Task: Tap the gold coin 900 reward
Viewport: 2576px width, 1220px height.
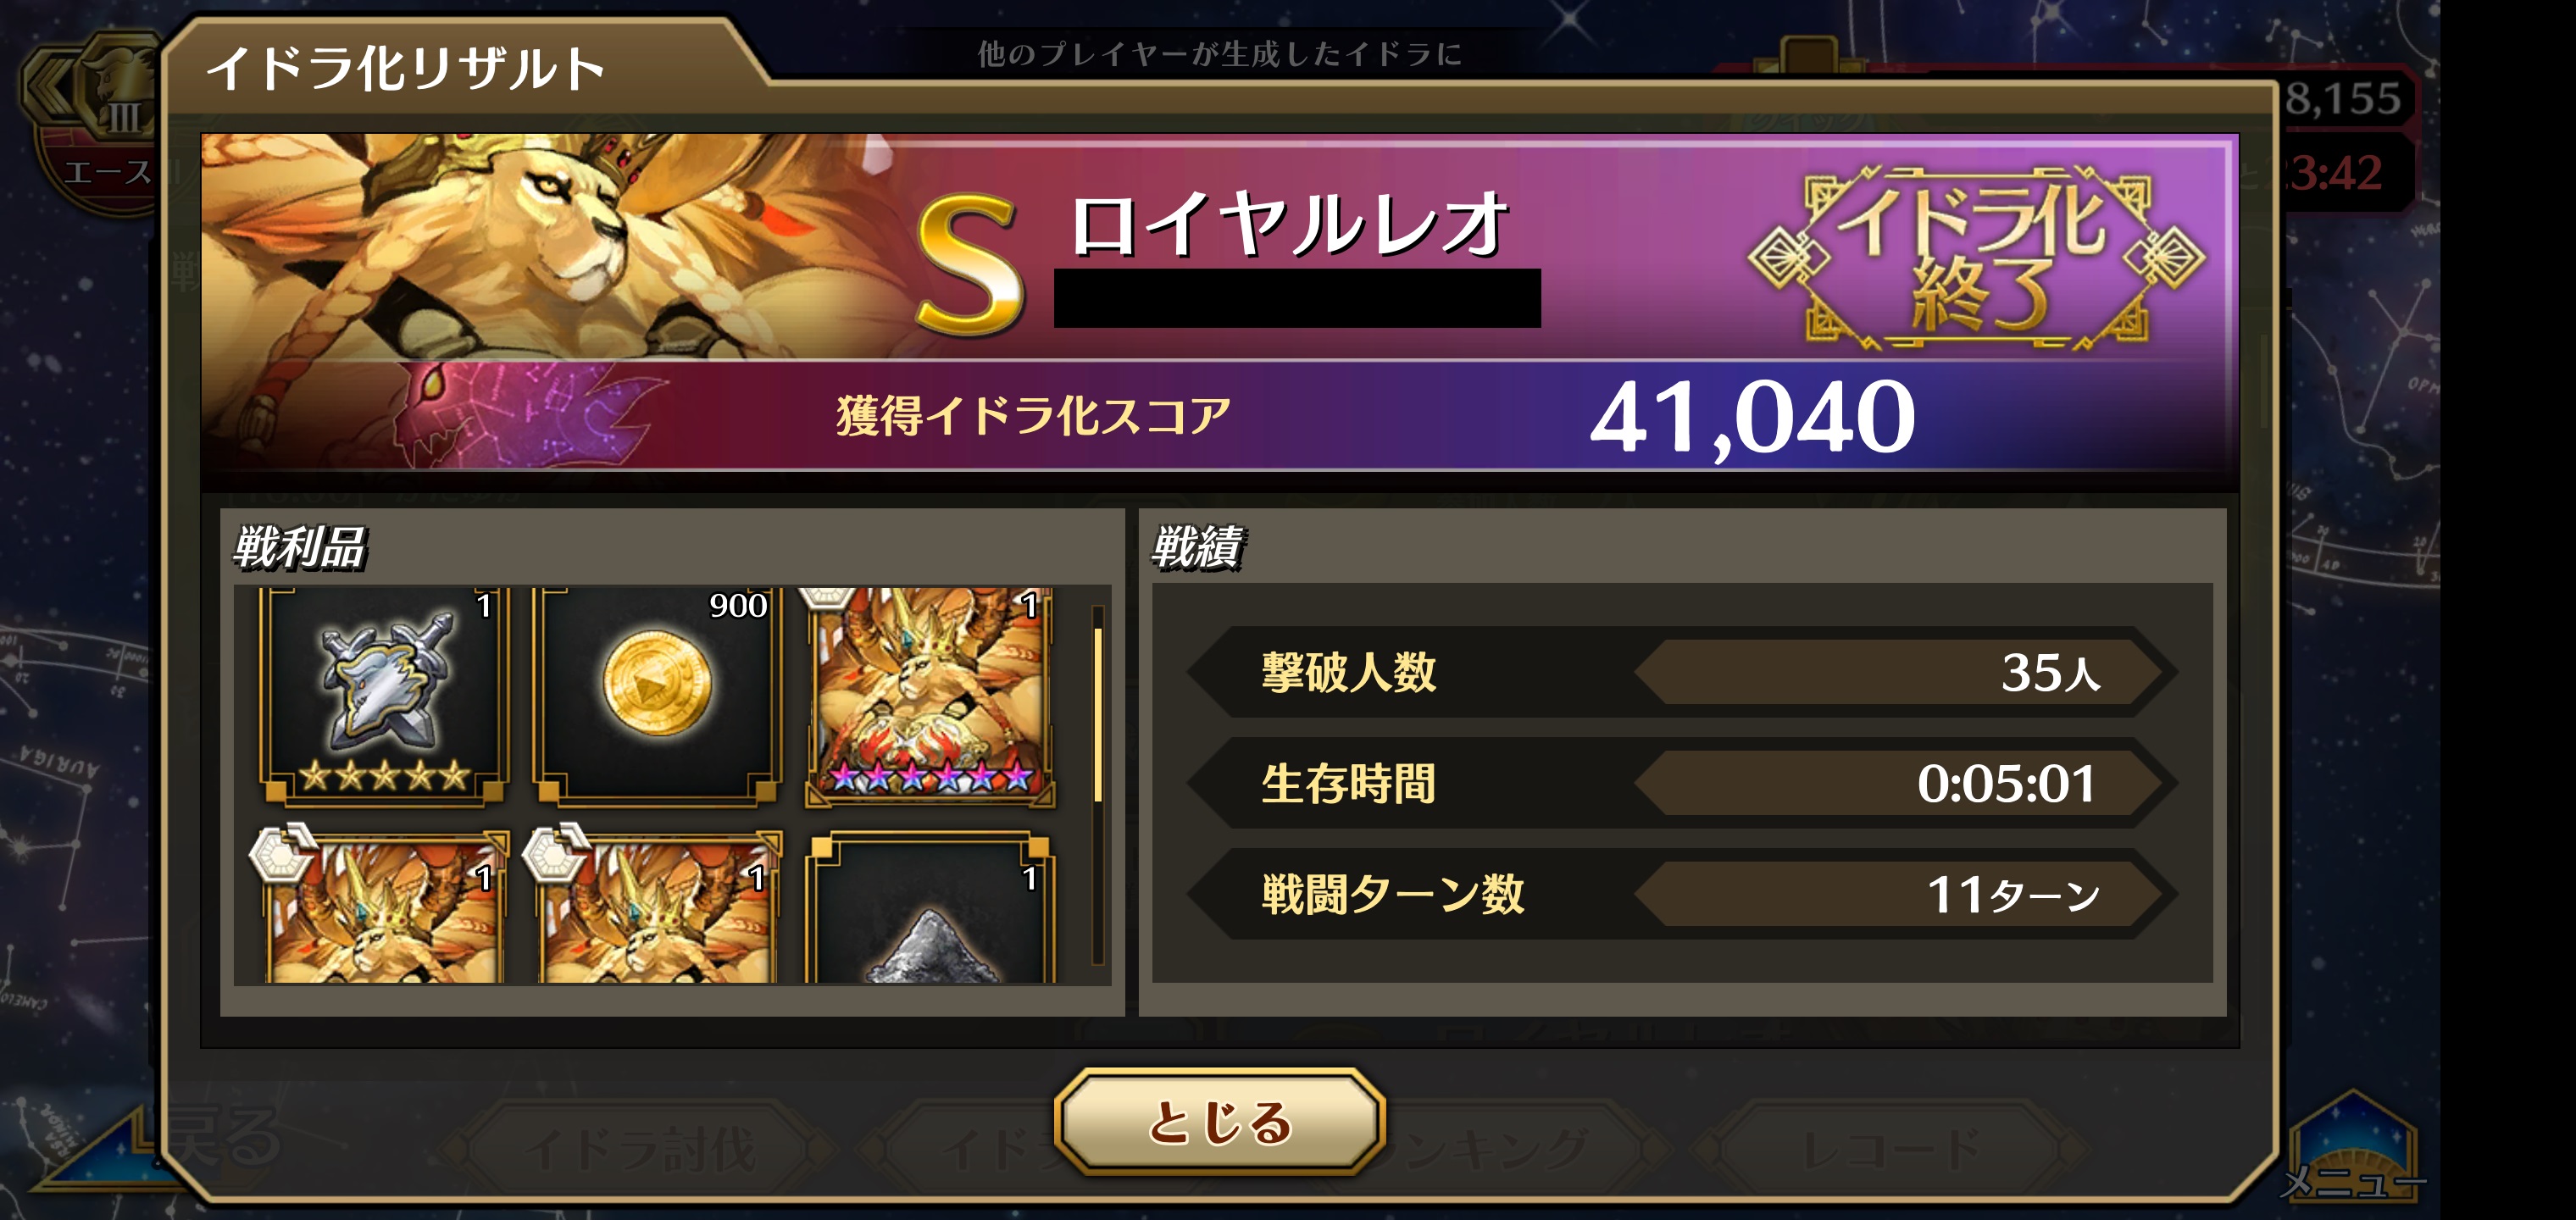Action: click(x=656, y=695)
